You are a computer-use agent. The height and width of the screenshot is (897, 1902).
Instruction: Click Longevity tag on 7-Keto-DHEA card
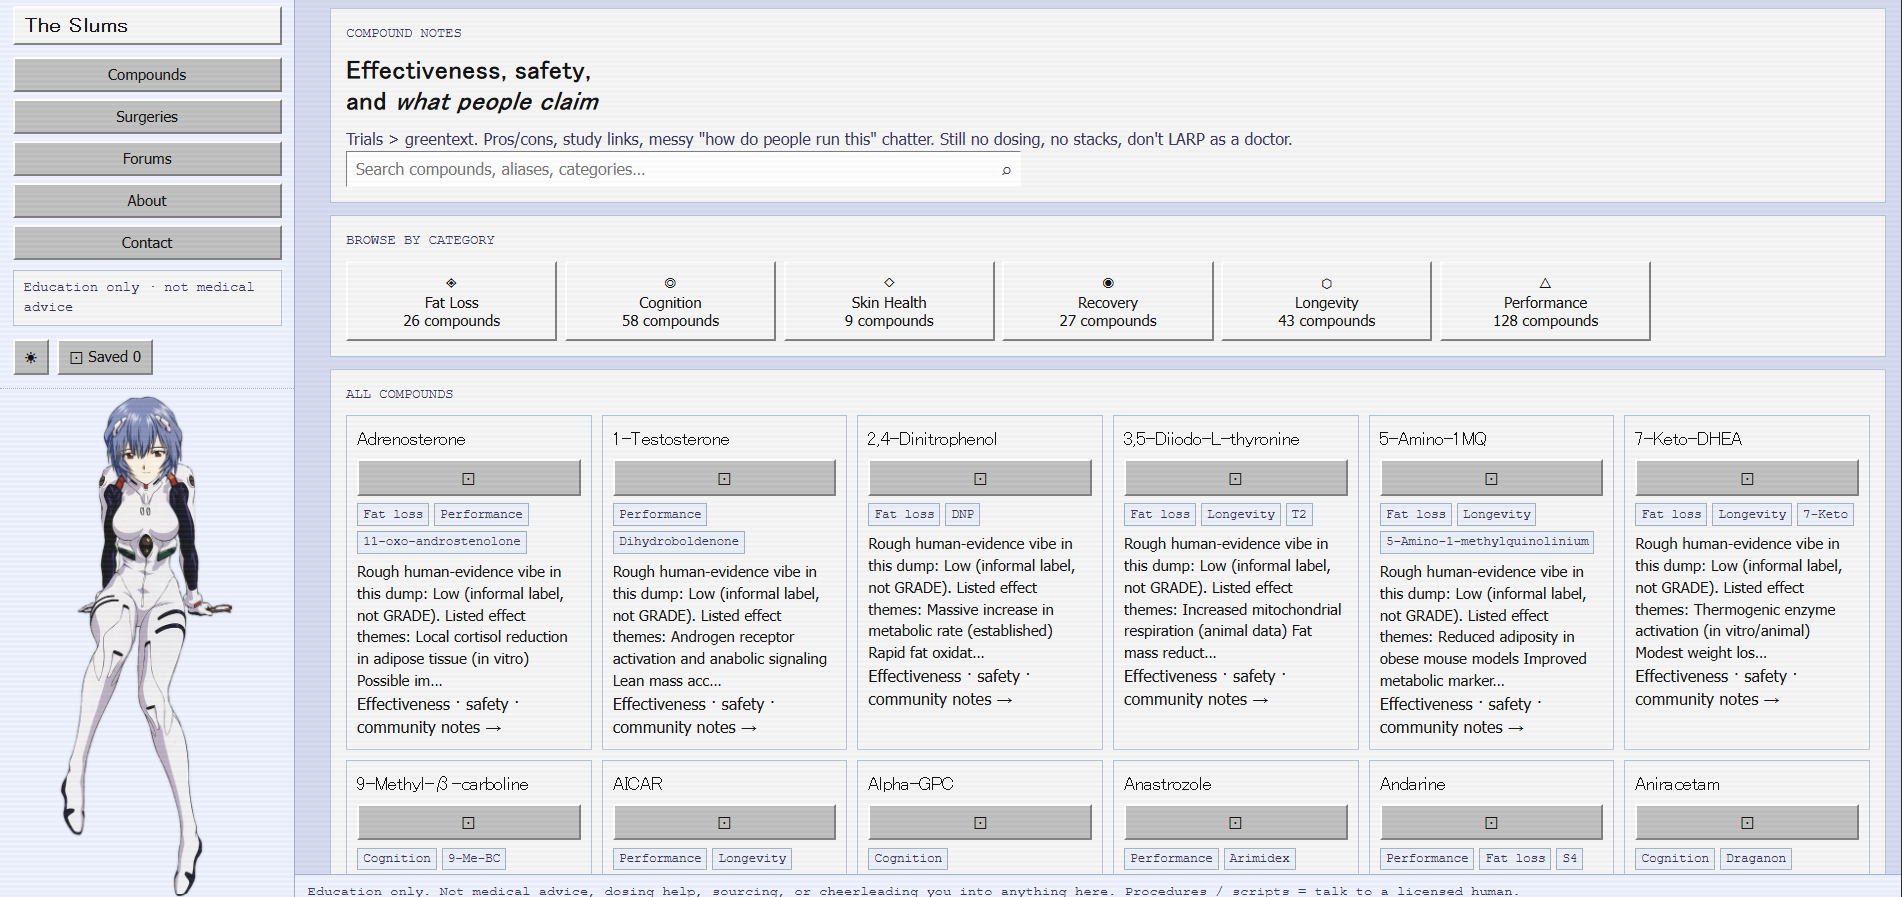(x=1752, y=514)
